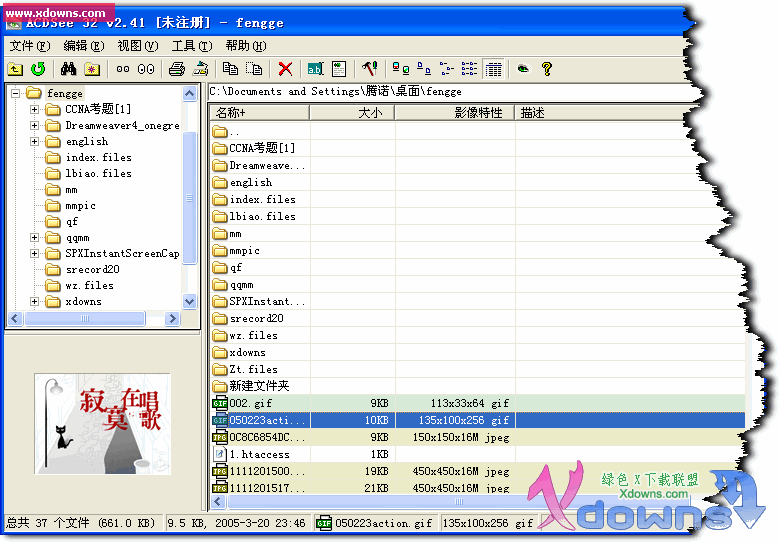
Task: Click tree horizontal scrollbar right arrow
Action: point(172,319)
